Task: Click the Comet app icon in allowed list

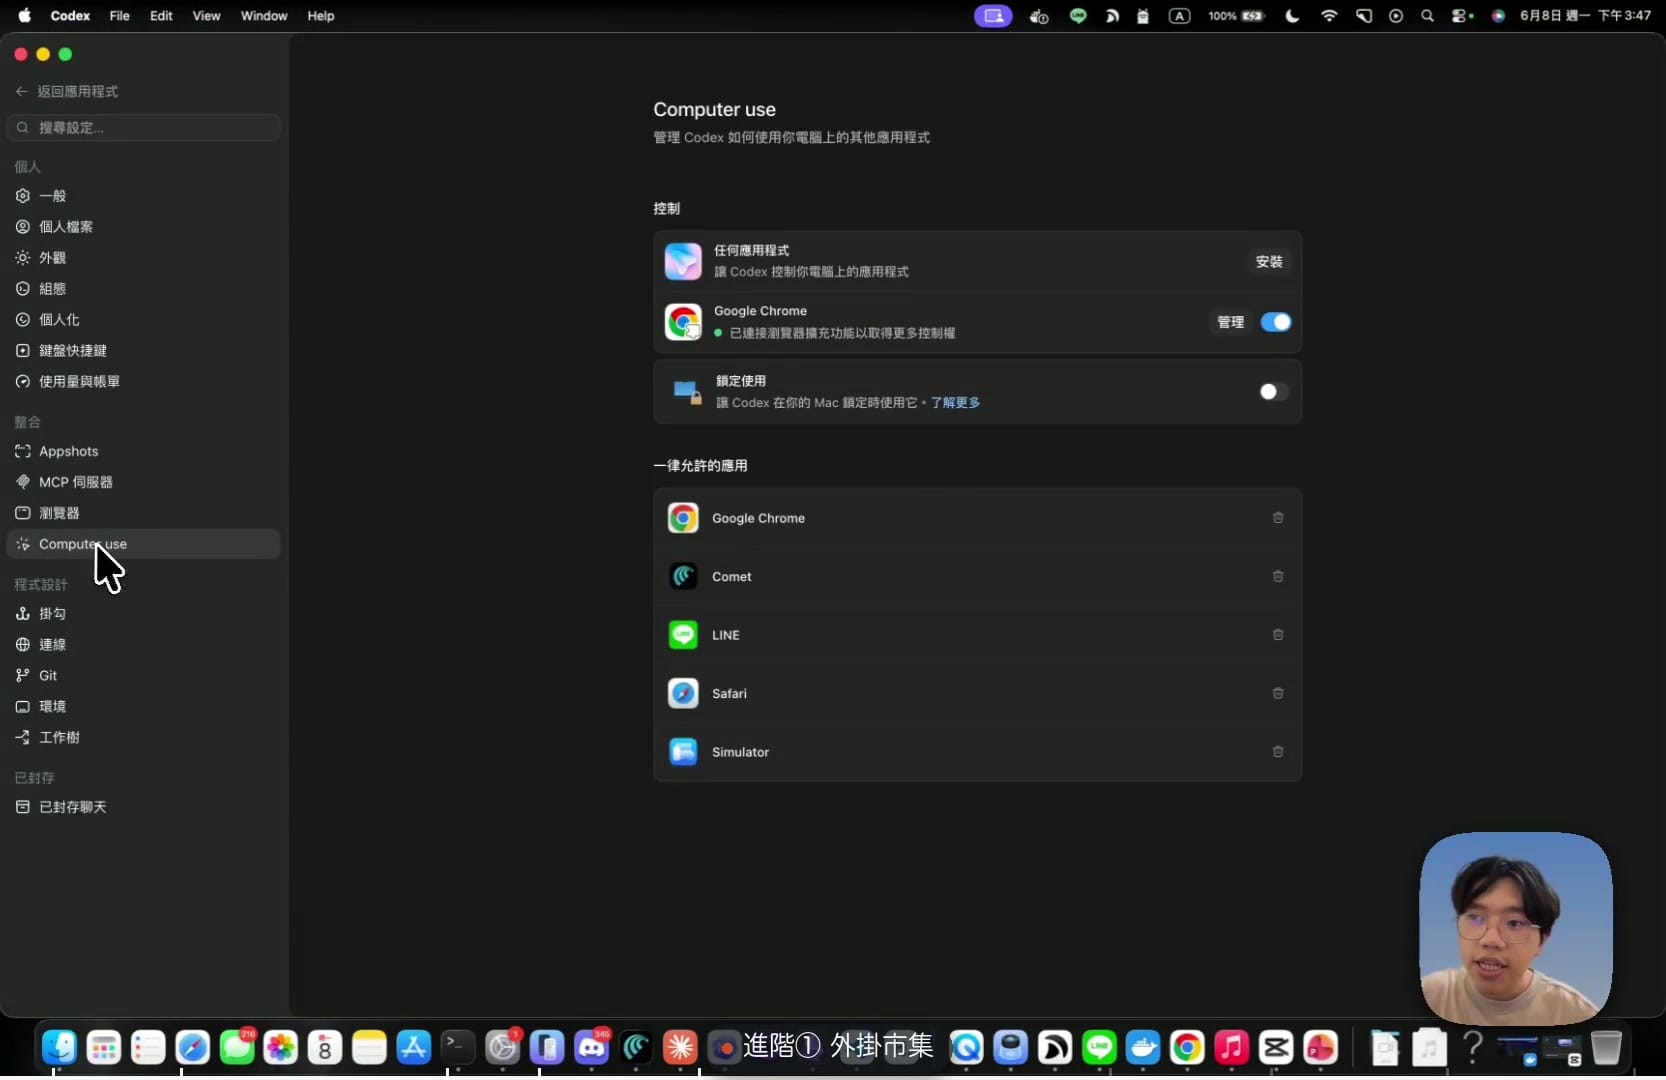Action: coord(683,577)
